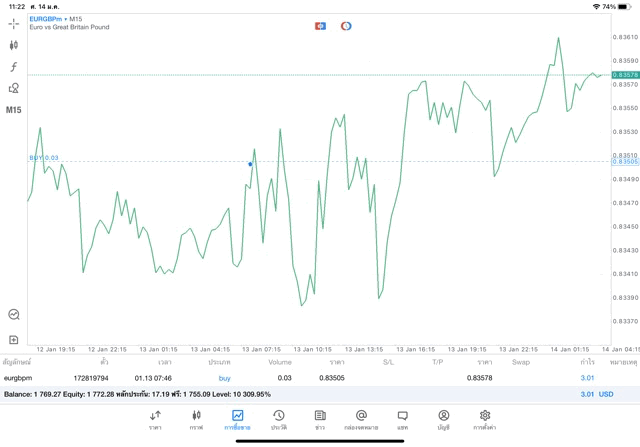This screenshot has width=640, height=447.
Task: Open the settings gear tab
Action: click(485, 419)
